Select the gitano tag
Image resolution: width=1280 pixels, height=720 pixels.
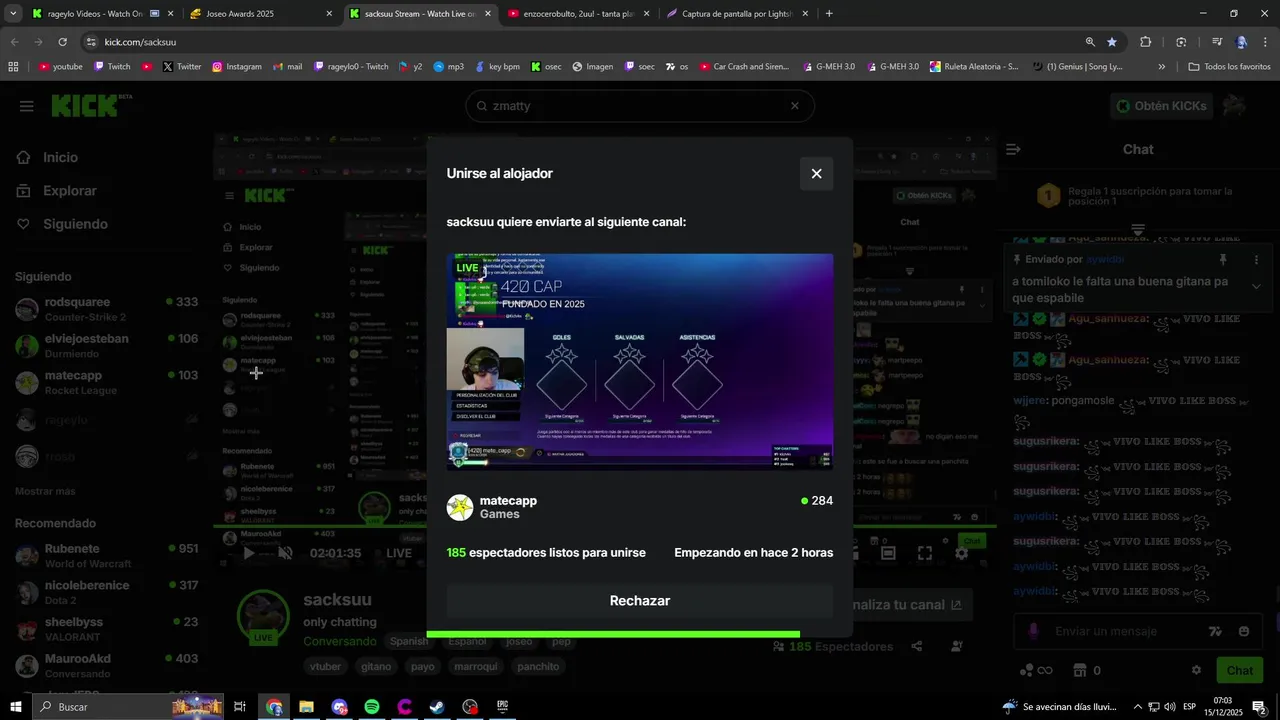(376, 666)
